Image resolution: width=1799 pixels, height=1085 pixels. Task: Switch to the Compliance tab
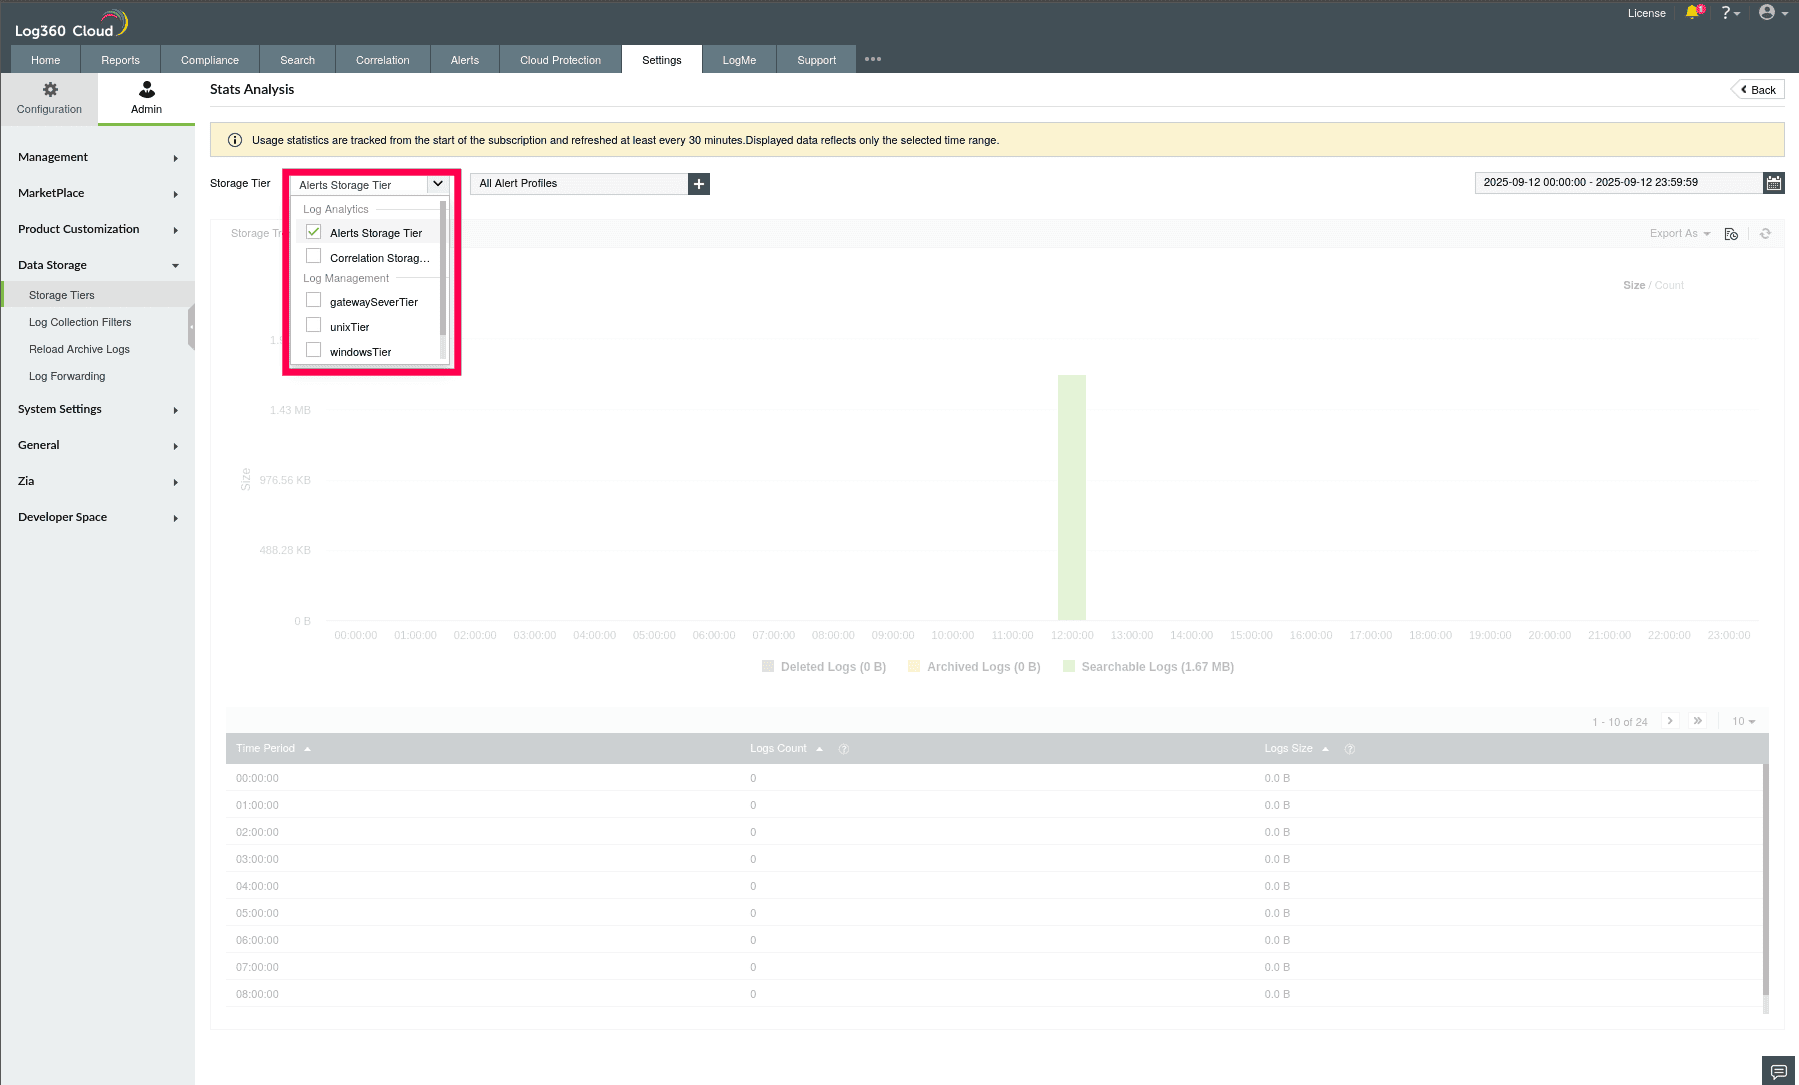click(x=210, y=60)
